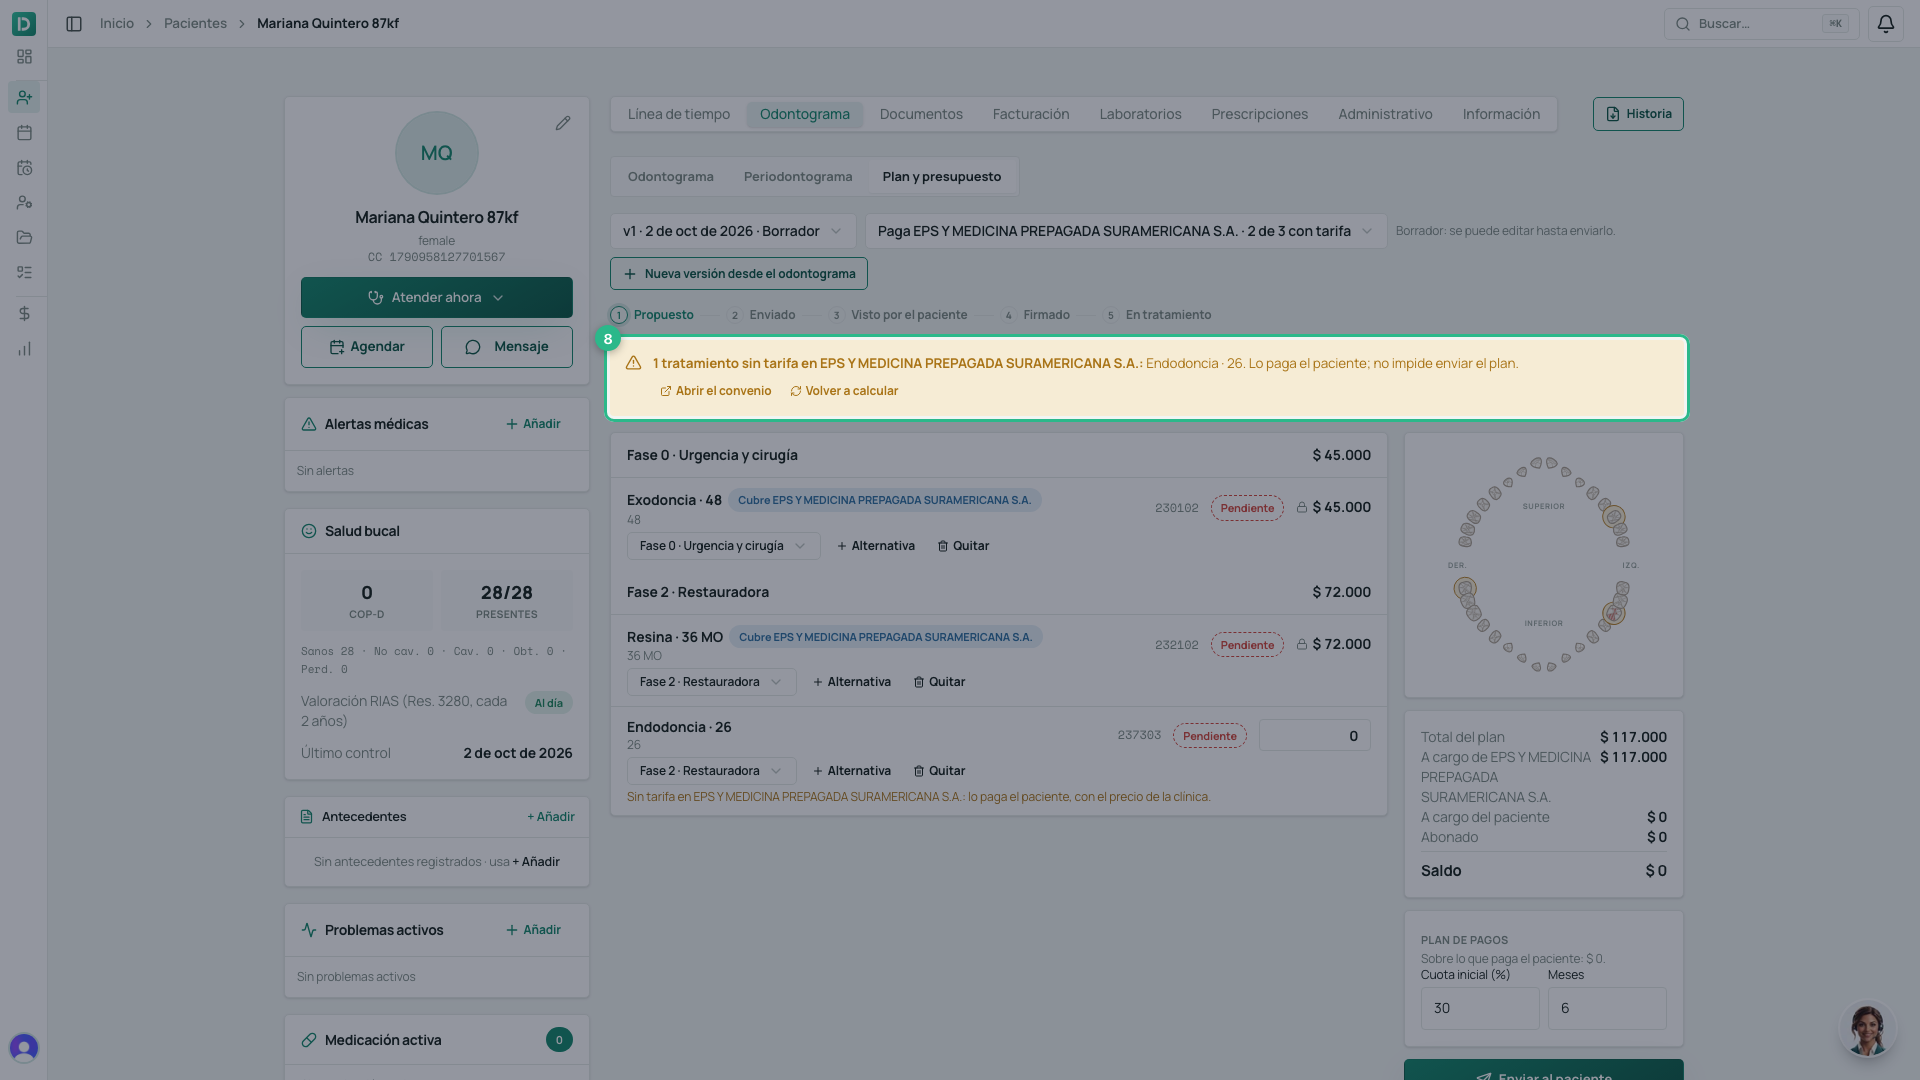This screenshot has height=1080, width=1920.
Task: Change phase dropdown for Exodoncia 48
Action: click(x=723, y=546)
